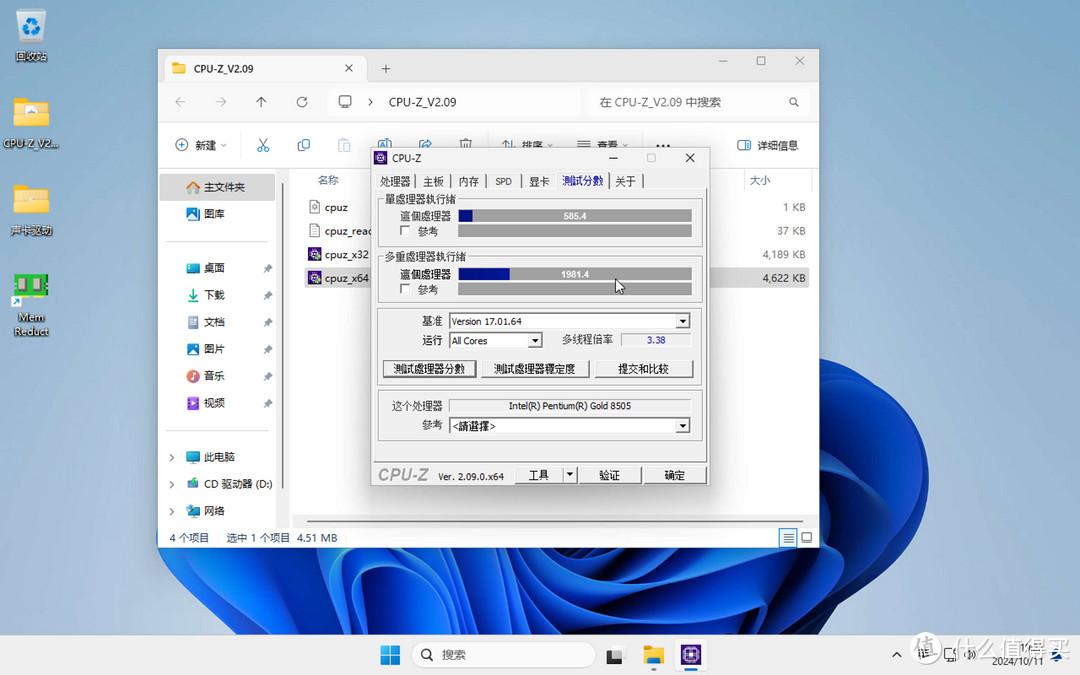Screen dimensions: 1080x675
Task: Click the Cut icon in Explorer toolbar
Action: click(x=263, y=145)
